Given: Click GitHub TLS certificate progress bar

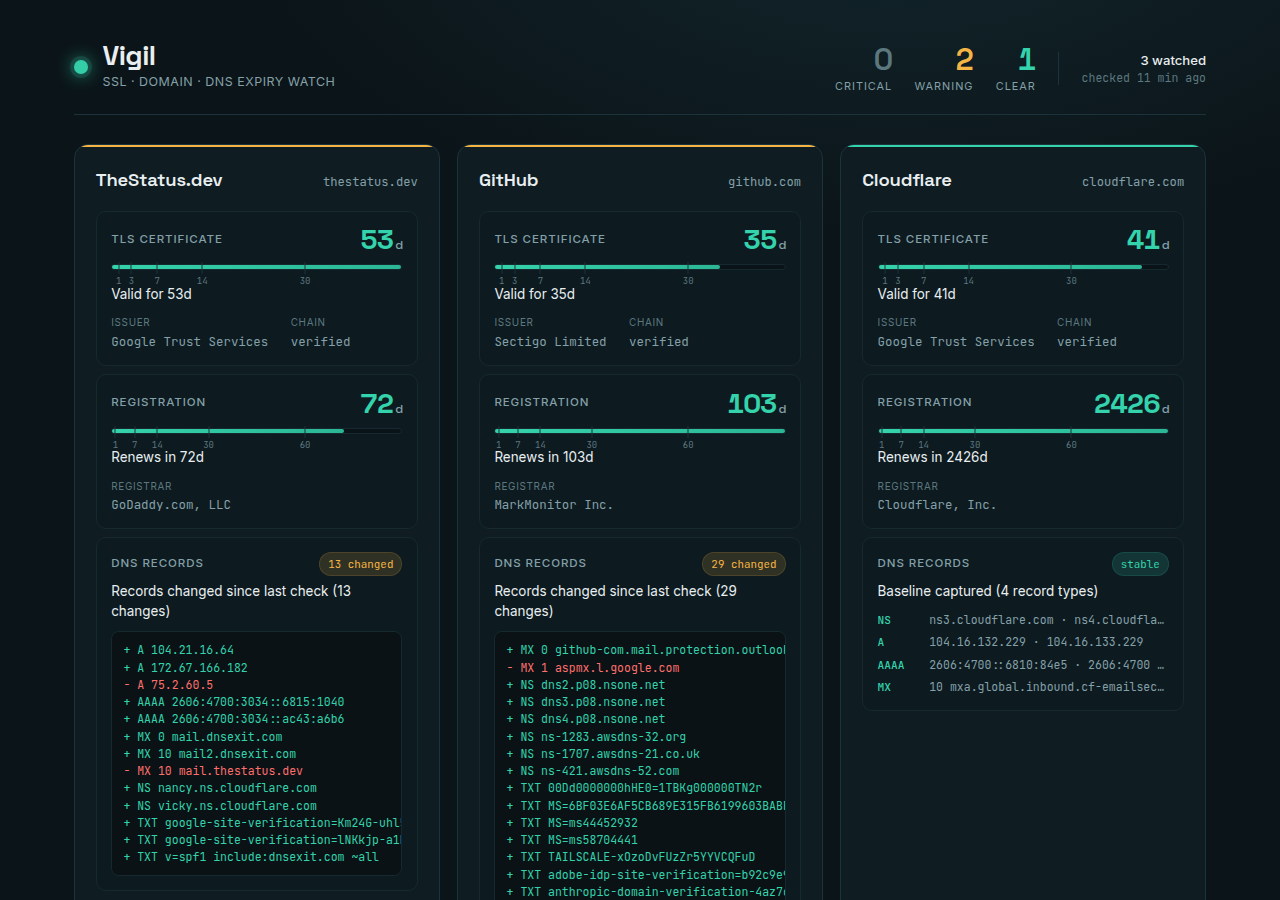Looking at the screenshot, I should tap(640, 267).
